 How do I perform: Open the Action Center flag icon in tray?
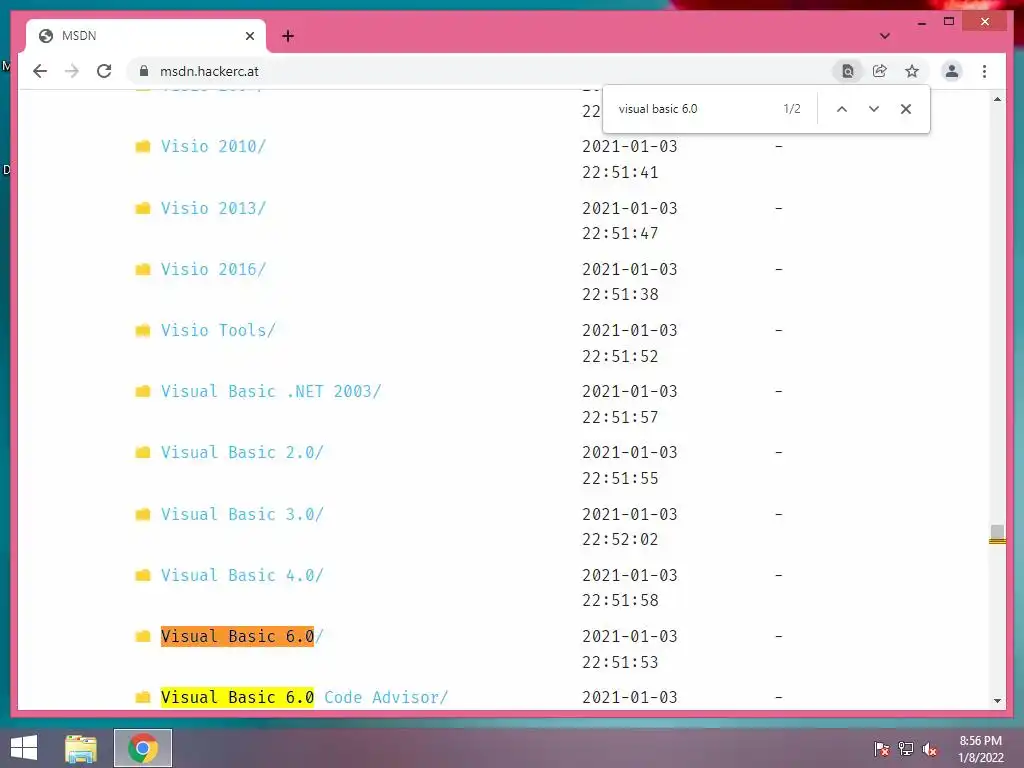(x=882, y=749)
